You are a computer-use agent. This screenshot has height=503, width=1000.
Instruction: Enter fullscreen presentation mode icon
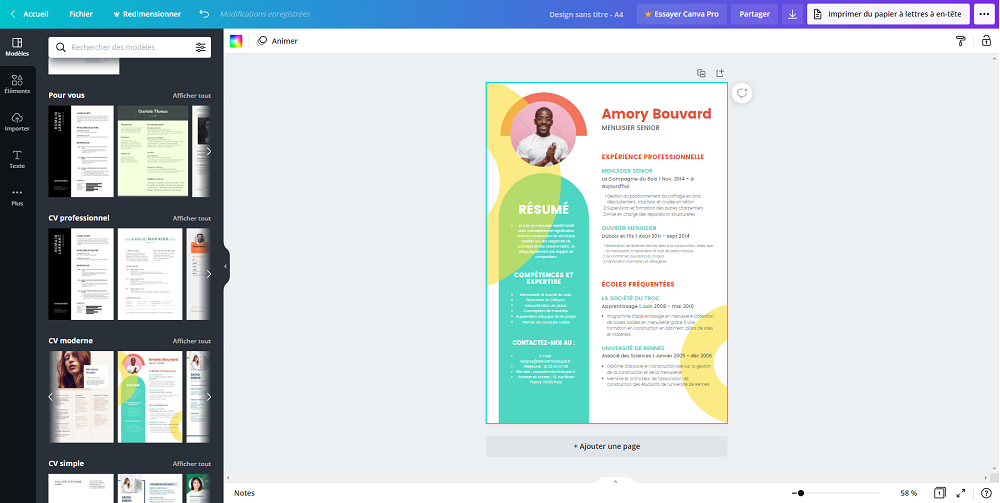(x=961, y=493)
